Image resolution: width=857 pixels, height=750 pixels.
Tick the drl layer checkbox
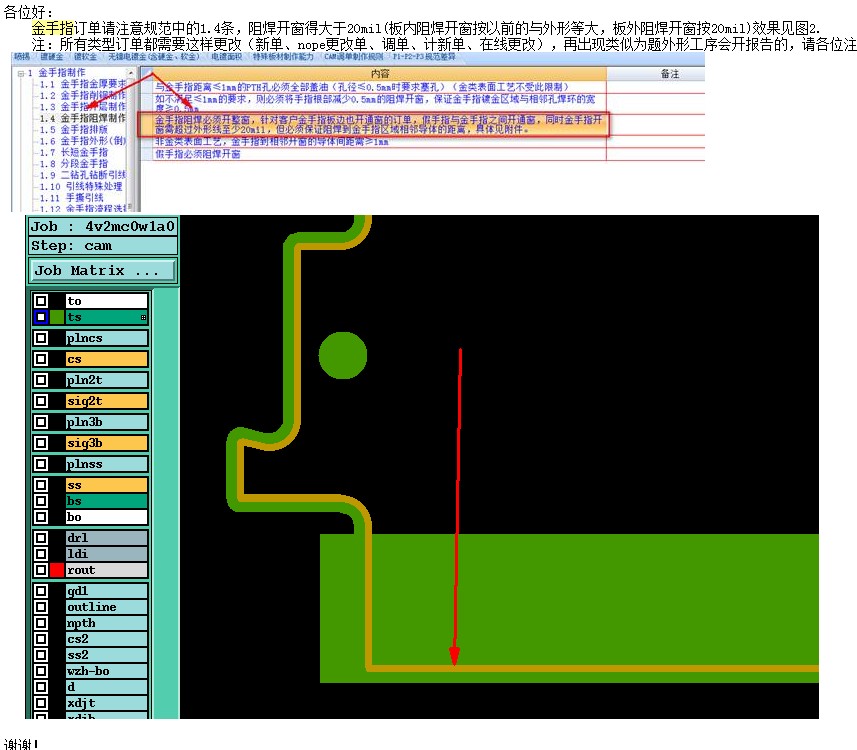[41, 537]
